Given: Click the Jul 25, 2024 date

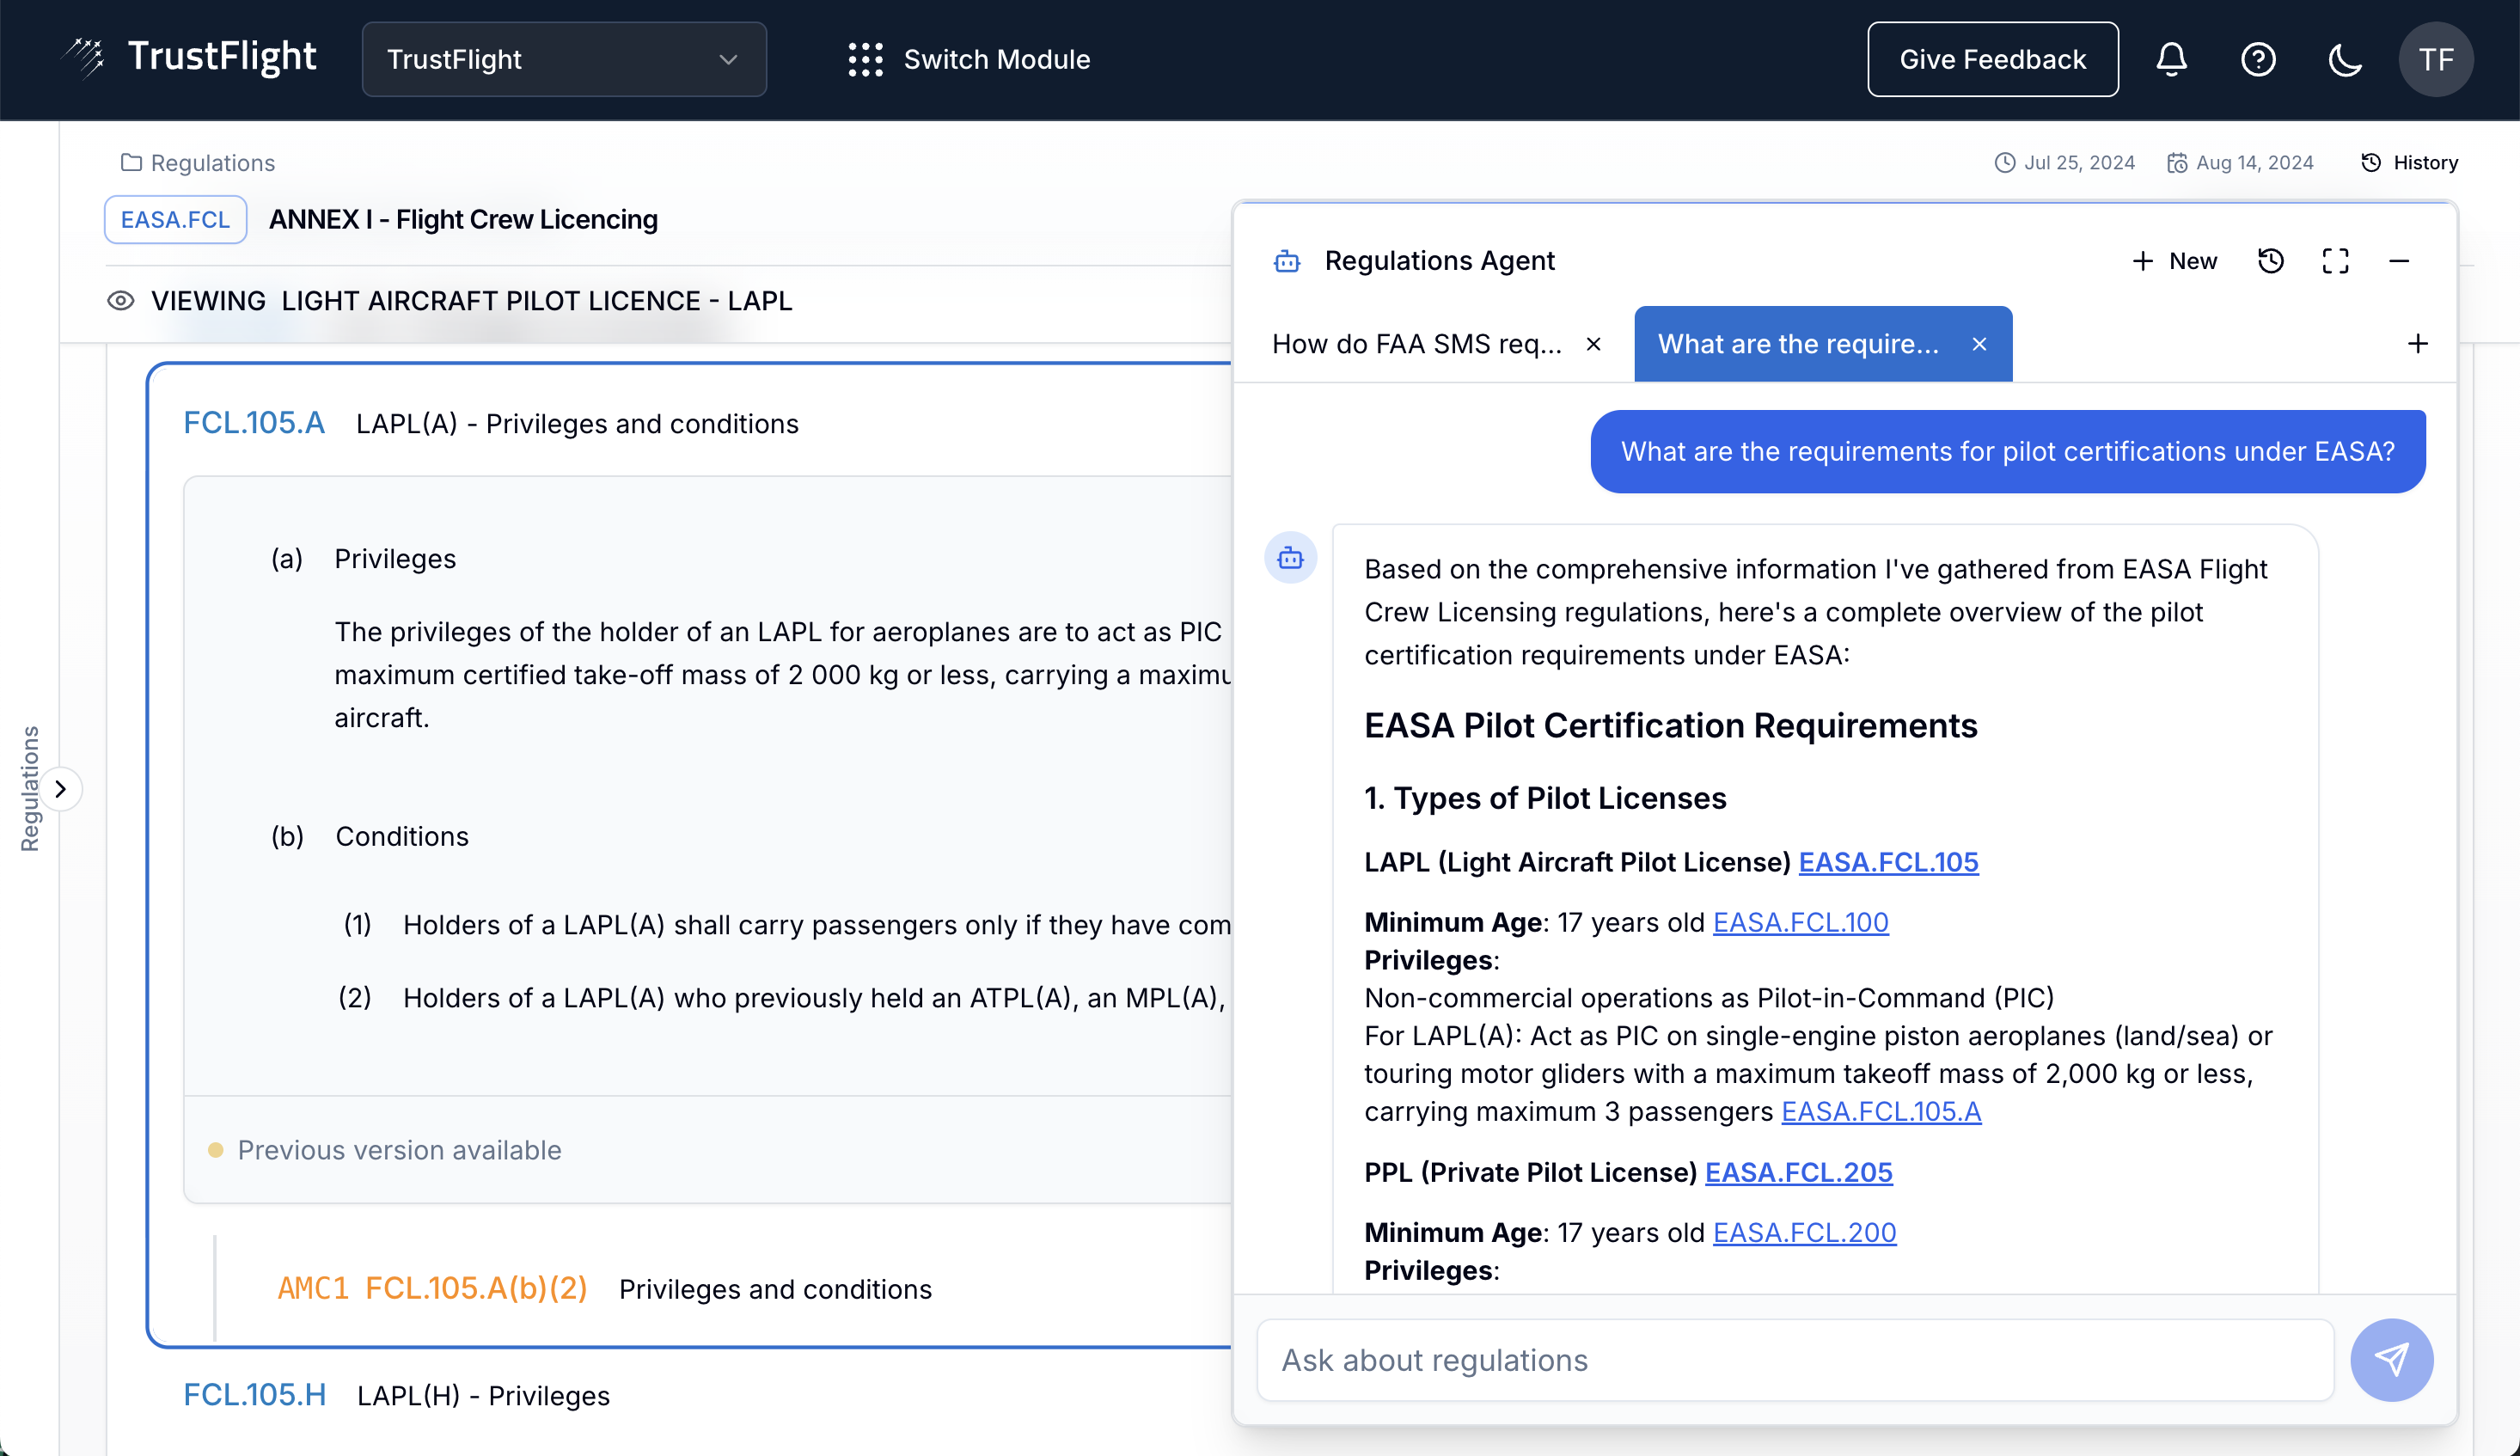Looking at the screenshot, I should (2065, 162).
